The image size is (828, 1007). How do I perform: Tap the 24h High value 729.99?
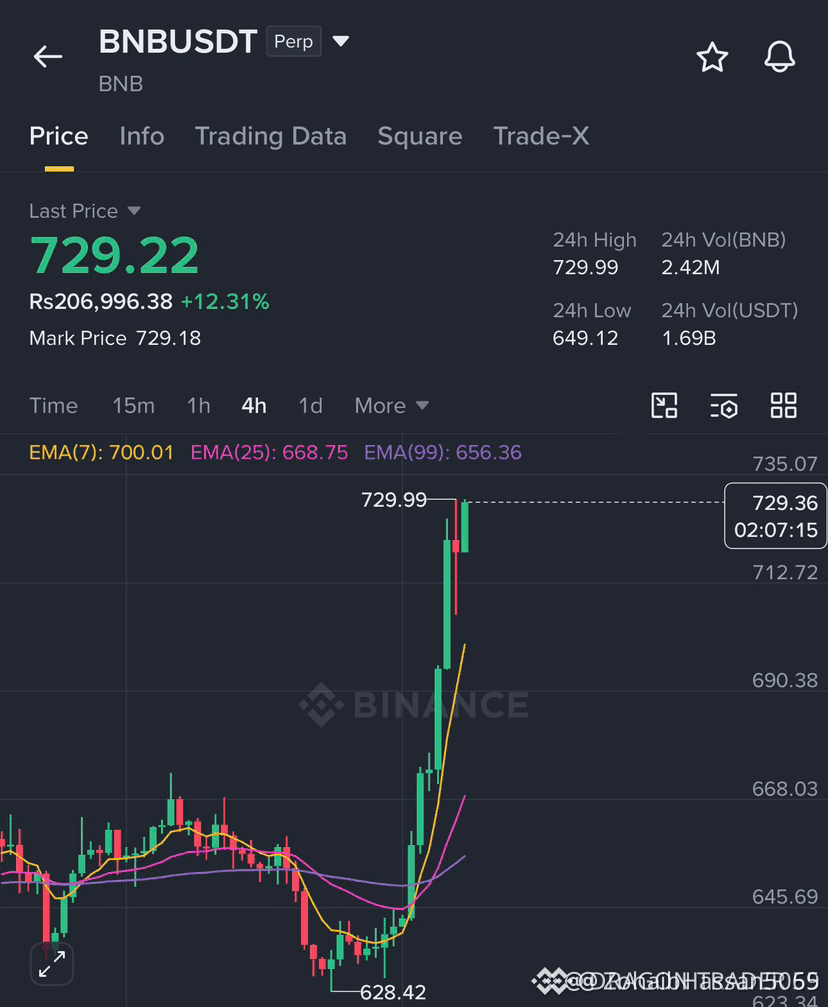(585, 268)
